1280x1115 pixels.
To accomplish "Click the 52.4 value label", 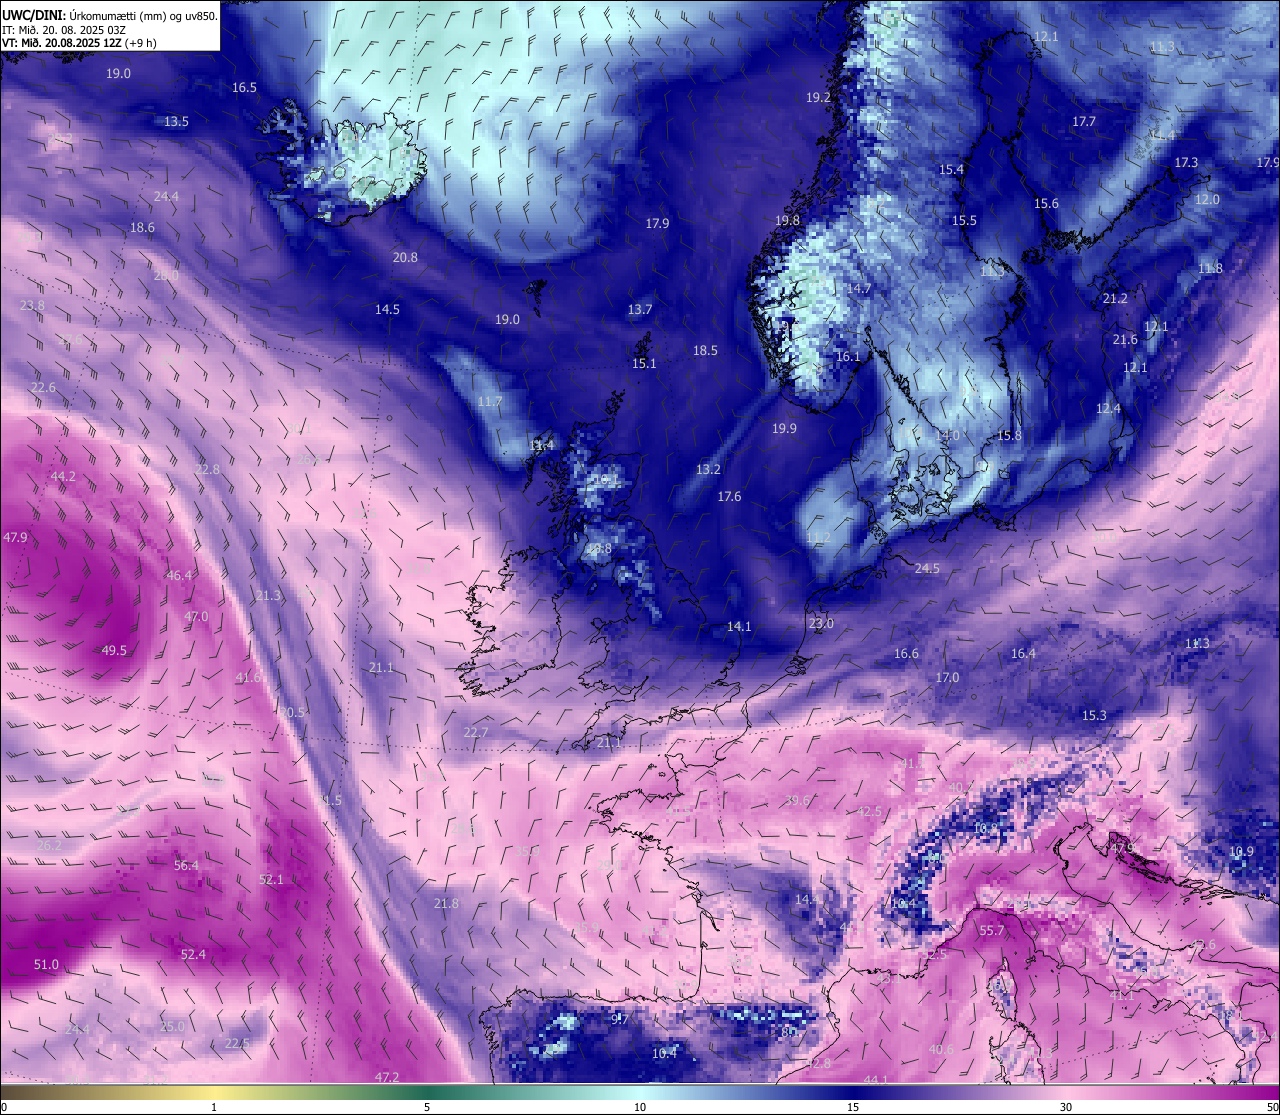I will point(193,955).
